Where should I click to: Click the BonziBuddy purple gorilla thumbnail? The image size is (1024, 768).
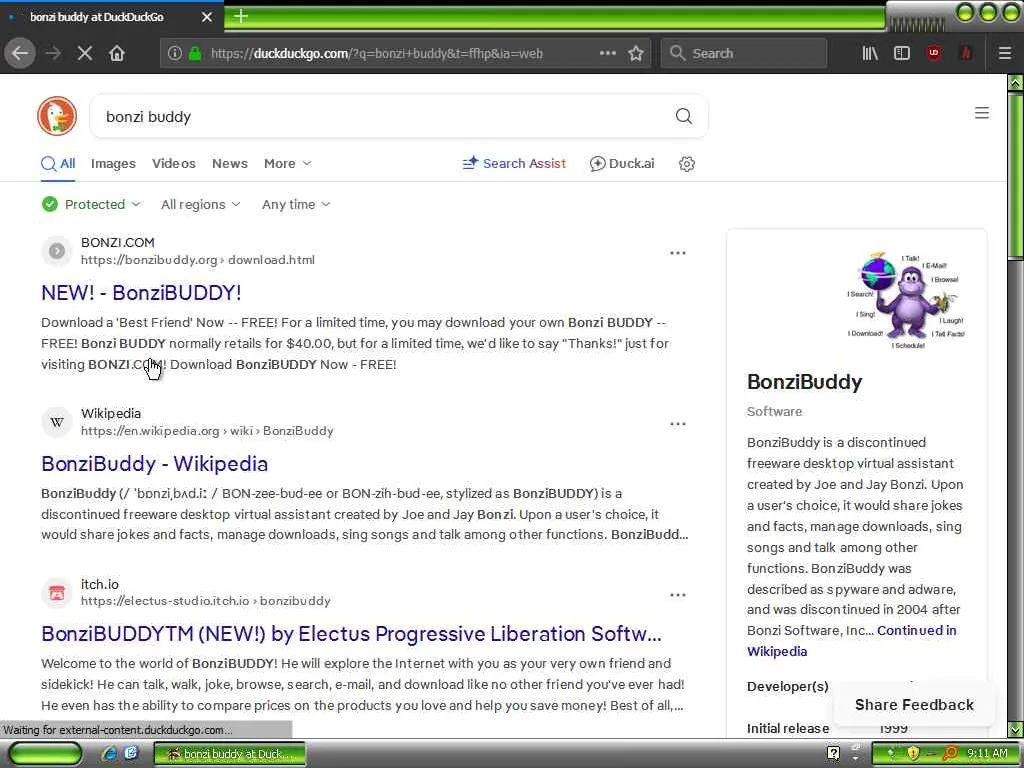pyautogui.click(x=906, y=300)
